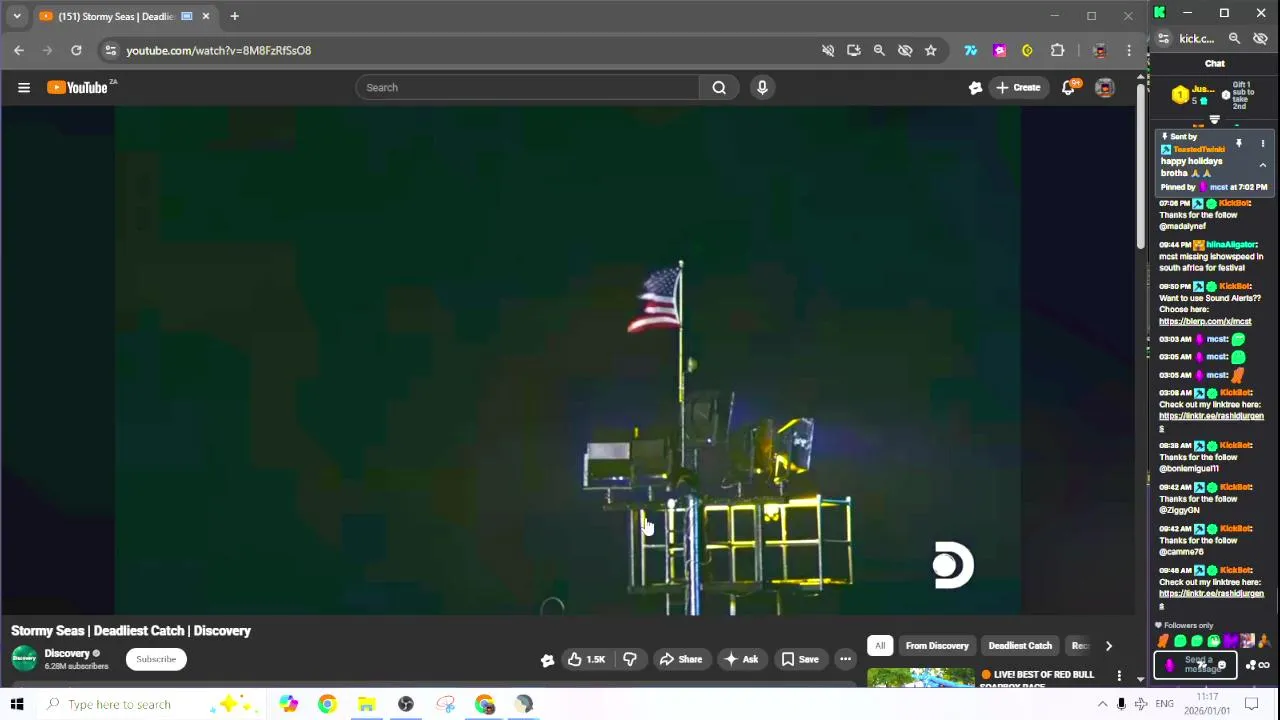
Task: Open Kick window site settings icon
Action: tap(1164, 39)
